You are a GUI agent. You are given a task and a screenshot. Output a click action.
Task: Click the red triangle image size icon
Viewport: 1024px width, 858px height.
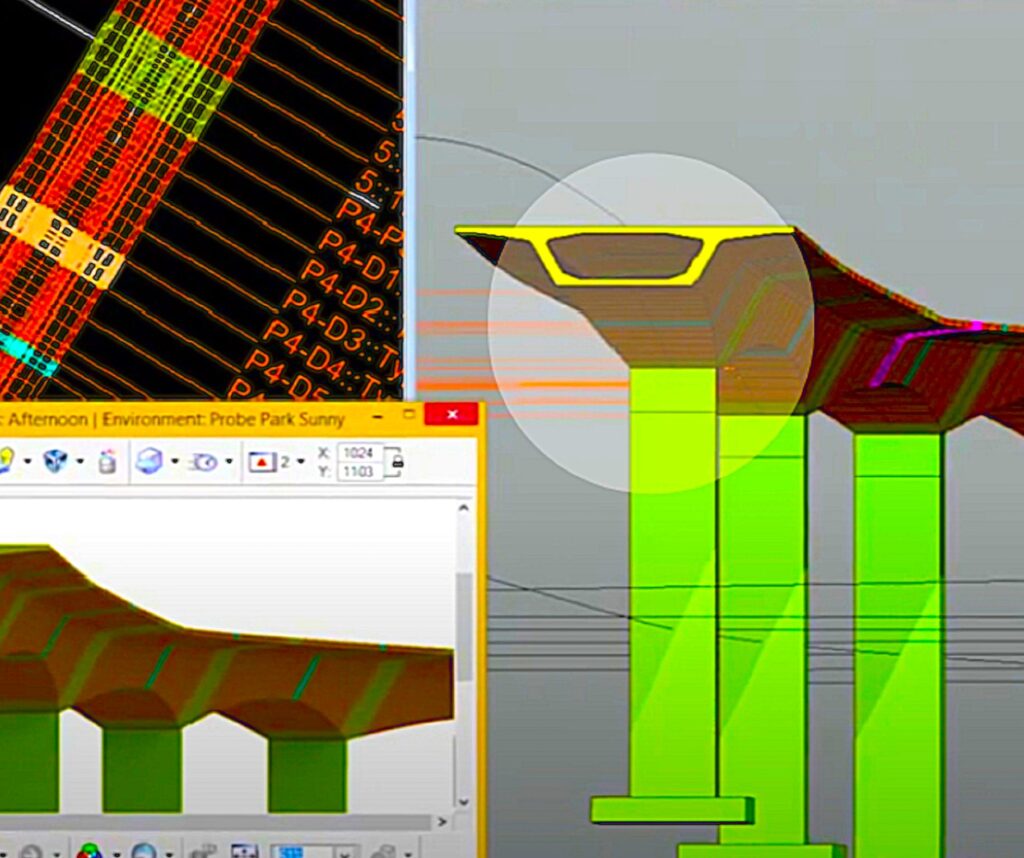(x=261, y=462)
